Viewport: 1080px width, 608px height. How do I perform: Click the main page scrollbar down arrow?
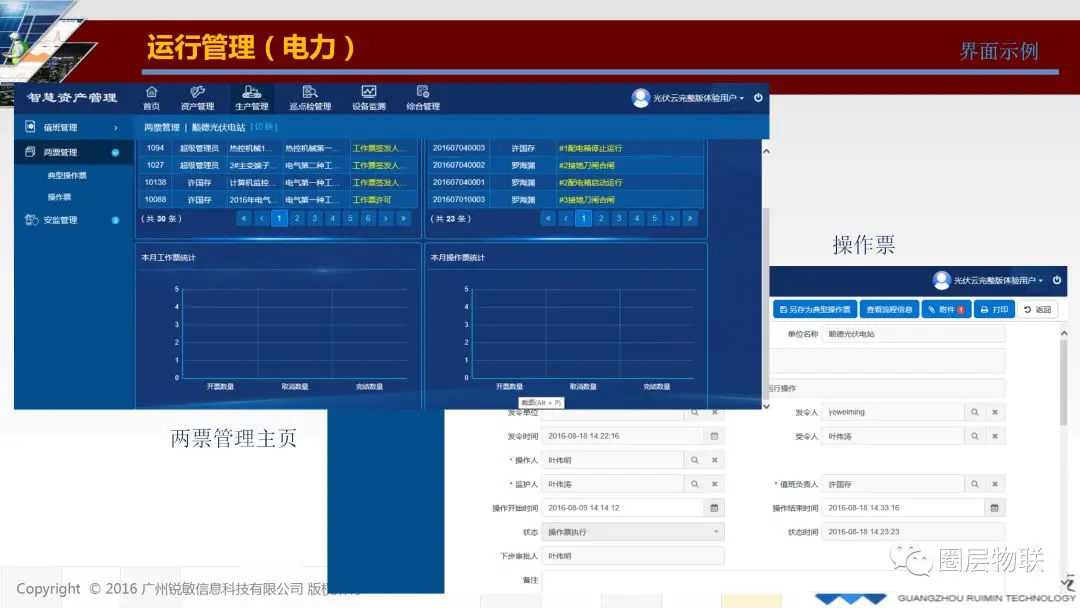pyautogui.click(x=766, y=406)
